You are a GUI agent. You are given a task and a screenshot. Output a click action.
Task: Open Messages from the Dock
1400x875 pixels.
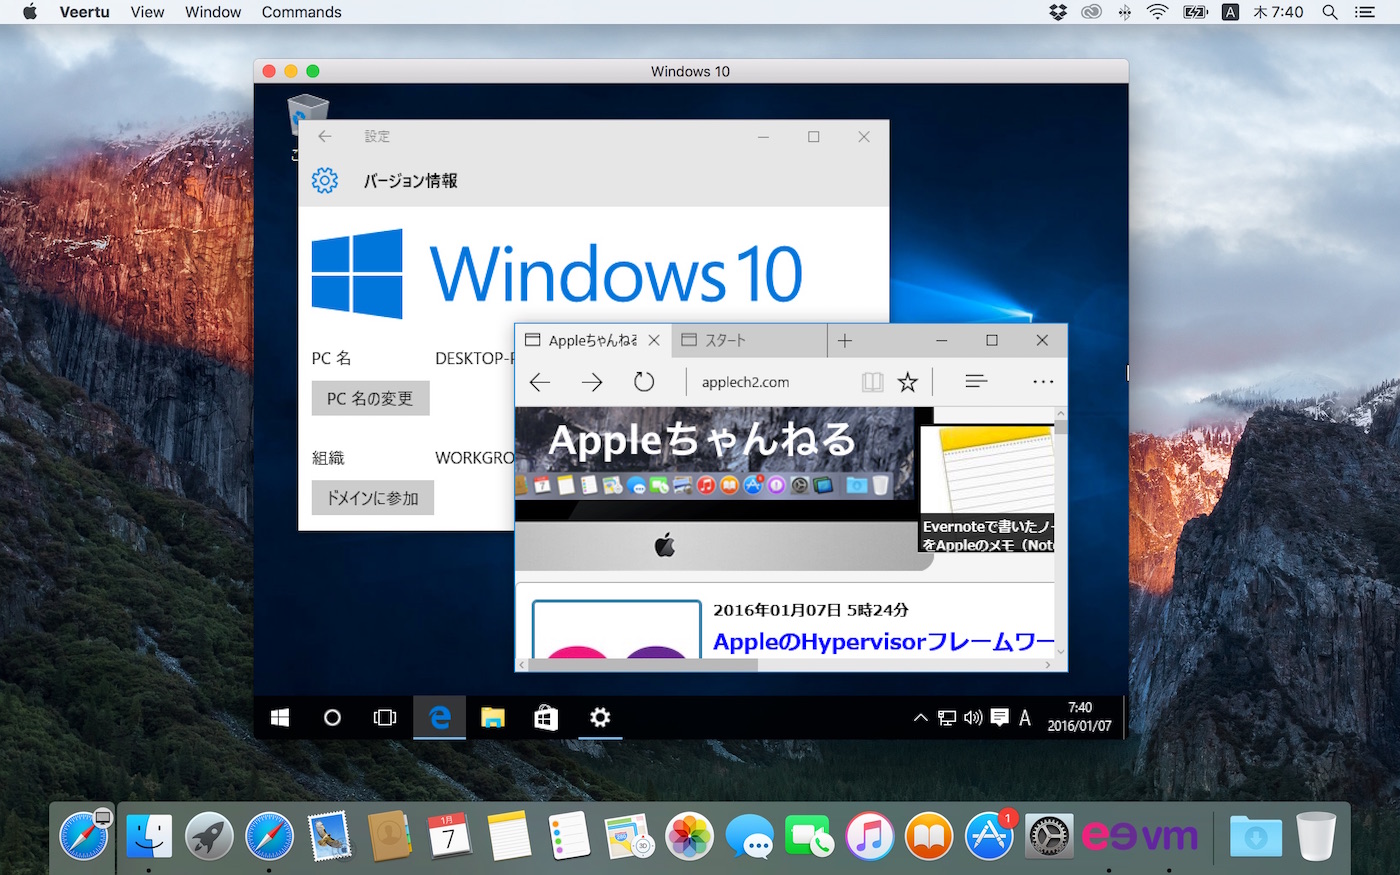(749, 836)
